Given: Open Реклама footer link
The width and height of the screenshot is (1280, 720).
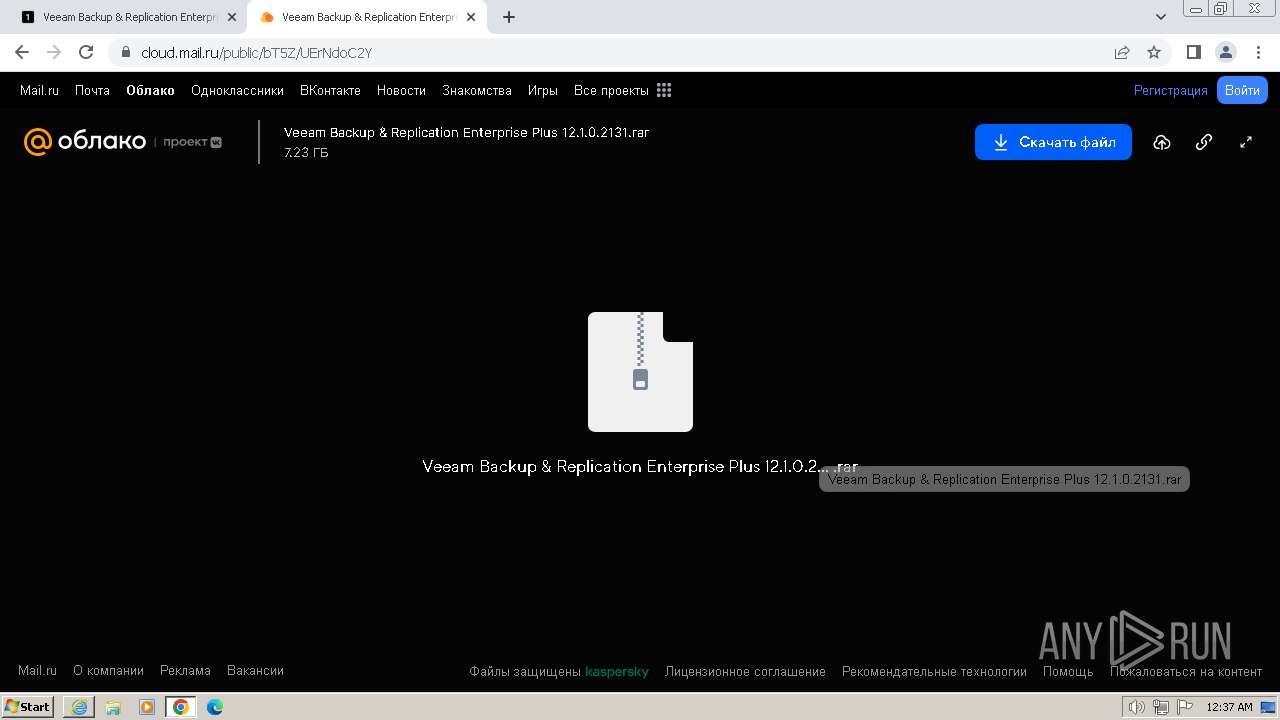Looking at the screenshot, I should tap(185, 671).
